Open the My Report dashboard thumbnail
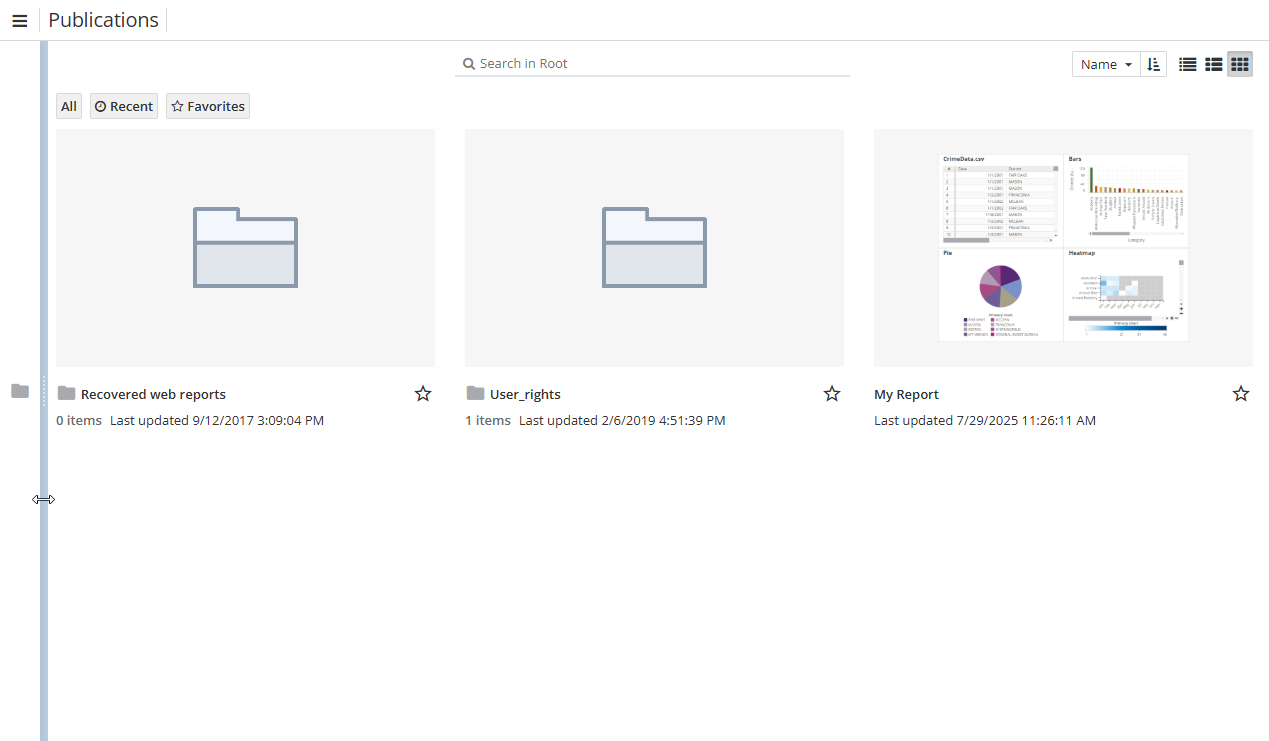1269x741 pixels. pos(1063,247)
